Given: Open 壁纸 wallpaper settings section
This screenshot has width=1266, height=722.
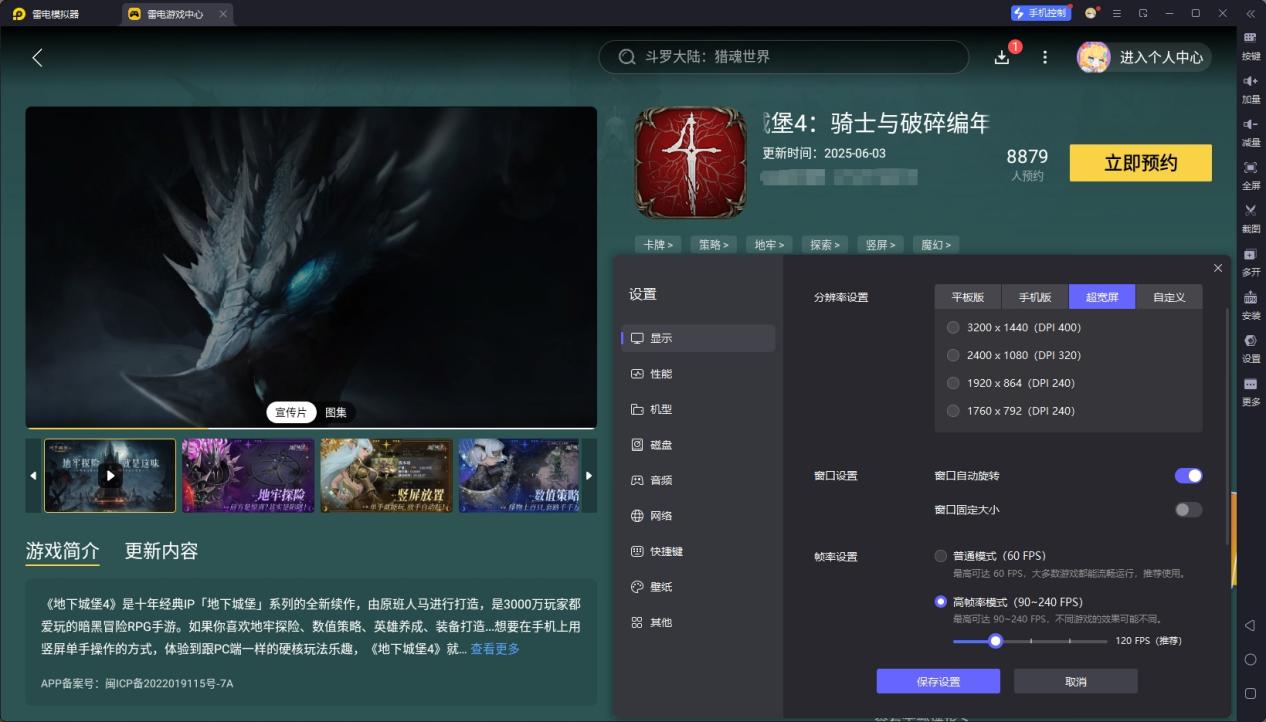Looking at the screenshot, I should click(x=698, y=587).
